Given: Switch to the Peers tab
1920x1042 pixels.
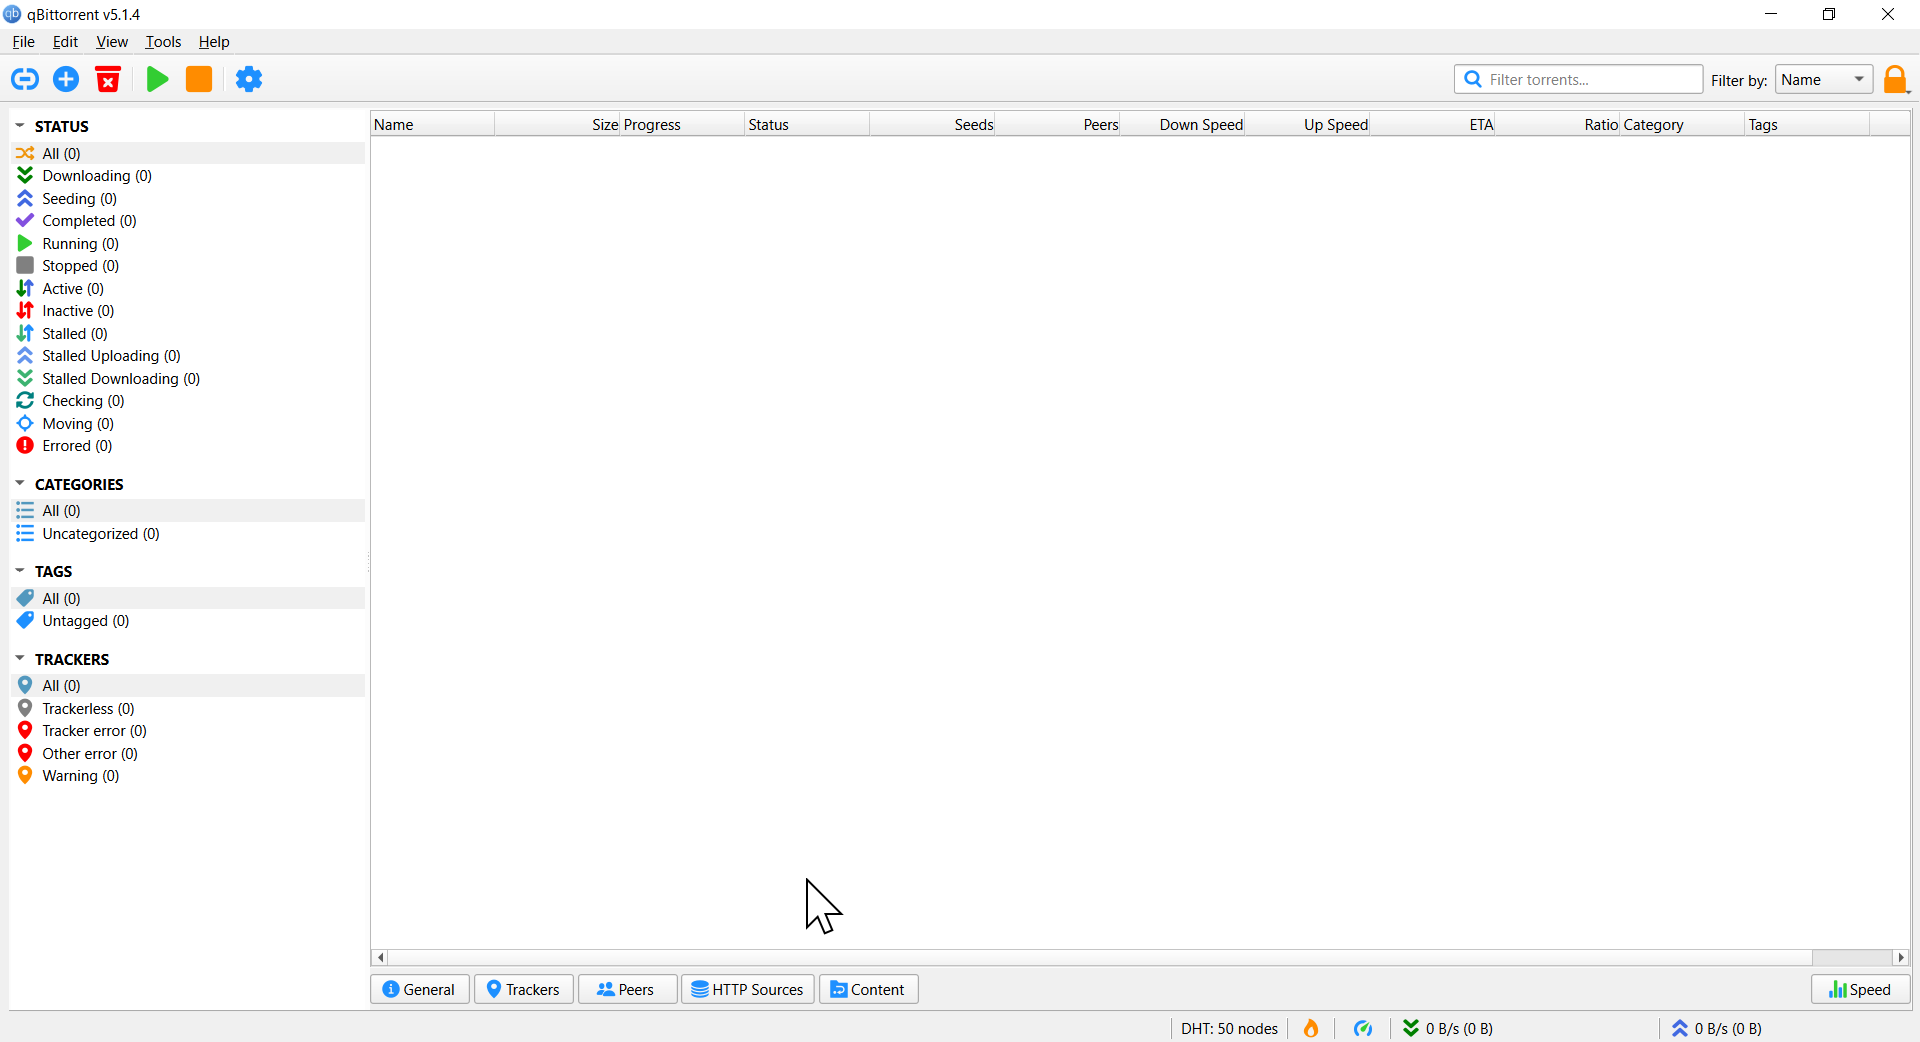Looking at the screenshot, I should 626,989.
